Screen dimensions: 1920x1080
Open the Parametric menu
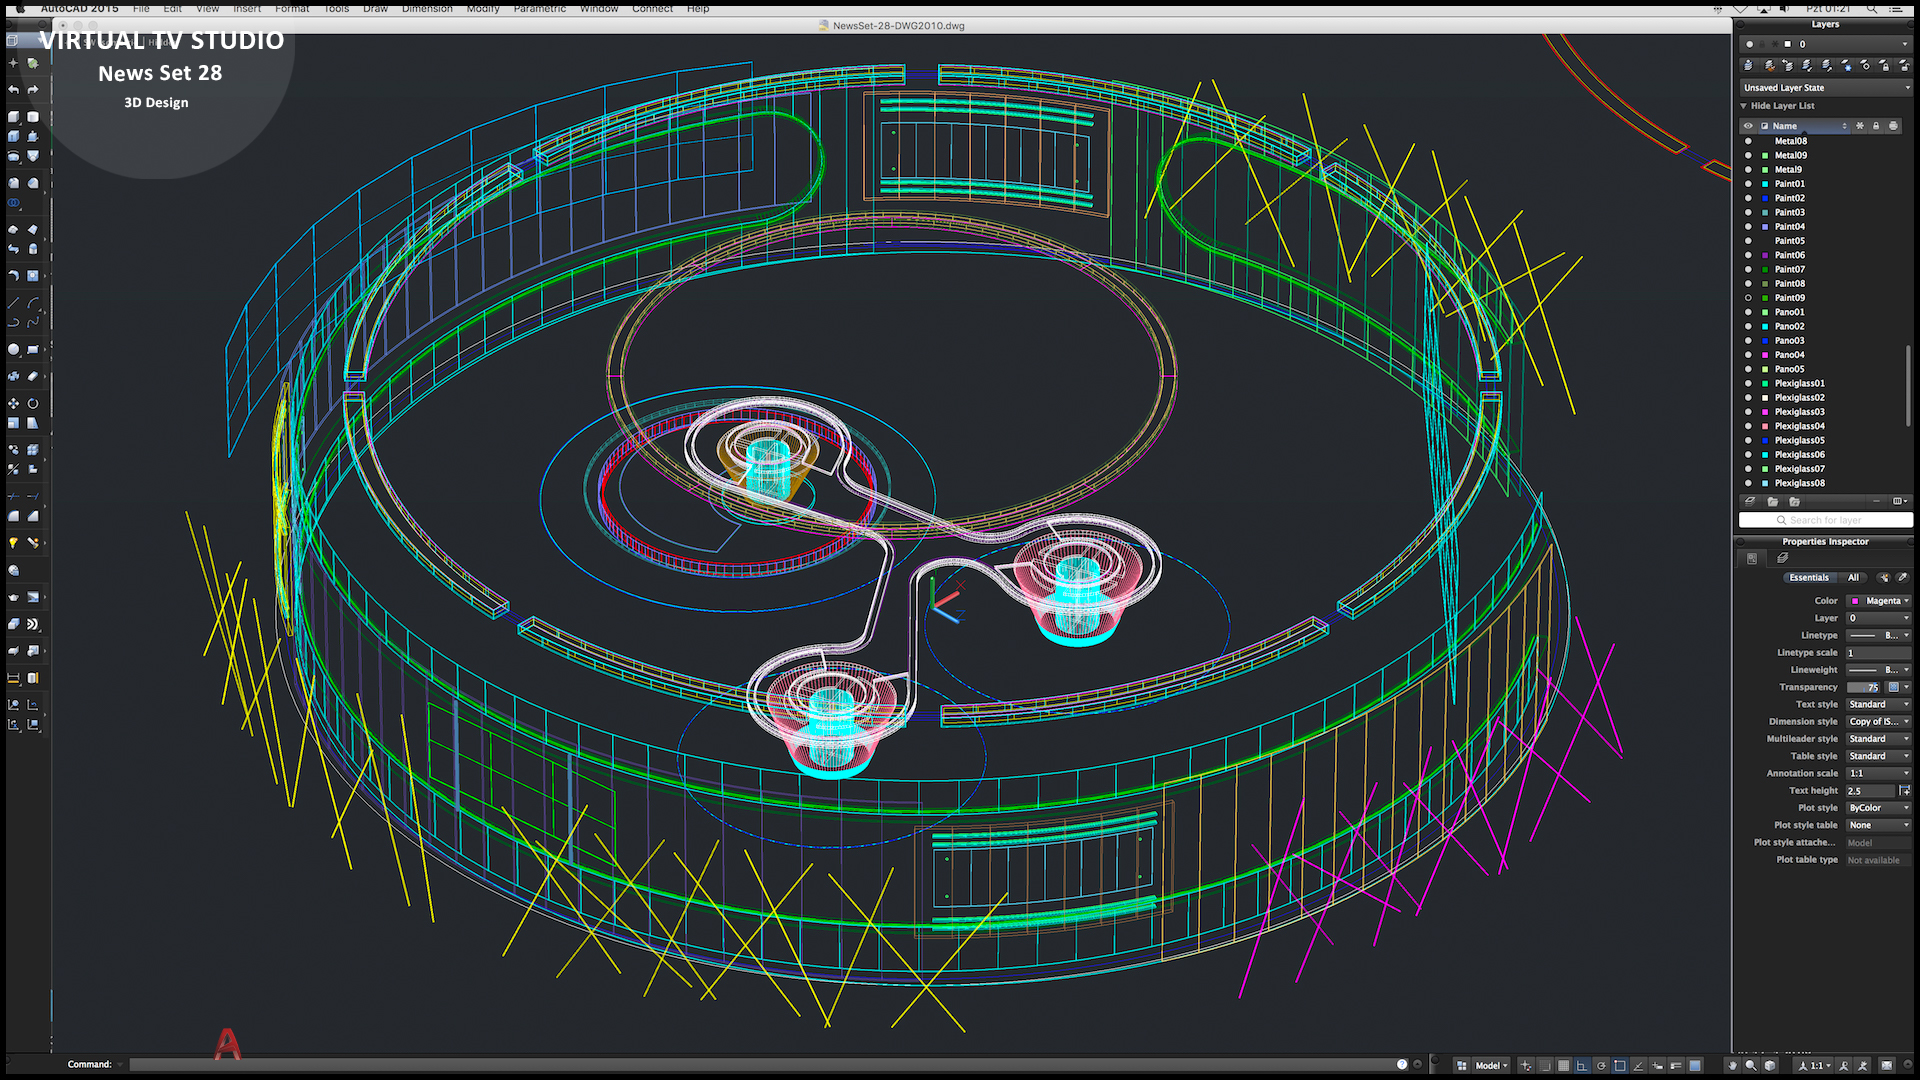coord(540,8)
